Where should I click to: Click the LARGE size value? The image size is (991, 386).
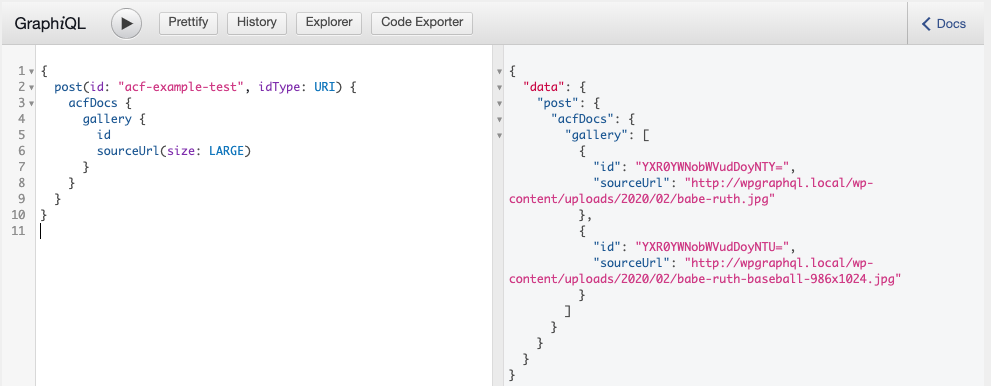point(226,151)
